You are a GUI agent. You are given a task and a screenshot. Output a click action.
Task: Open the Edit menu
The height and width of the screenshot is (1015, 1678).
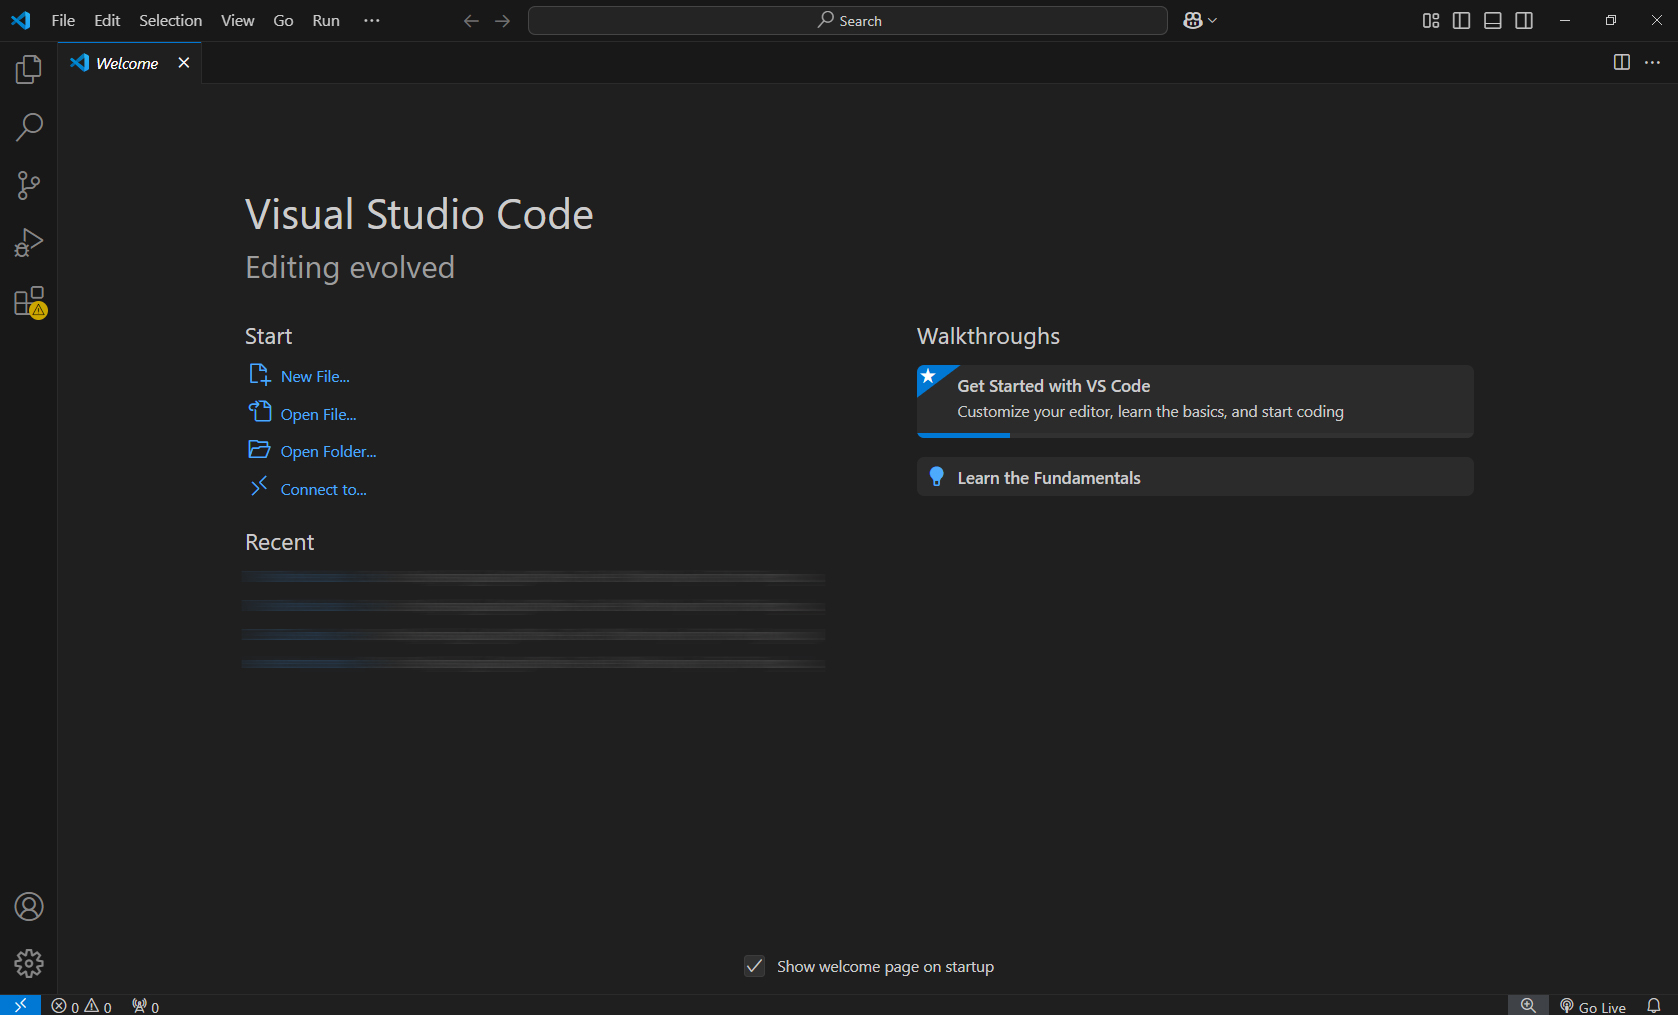(x=107, y=20)
